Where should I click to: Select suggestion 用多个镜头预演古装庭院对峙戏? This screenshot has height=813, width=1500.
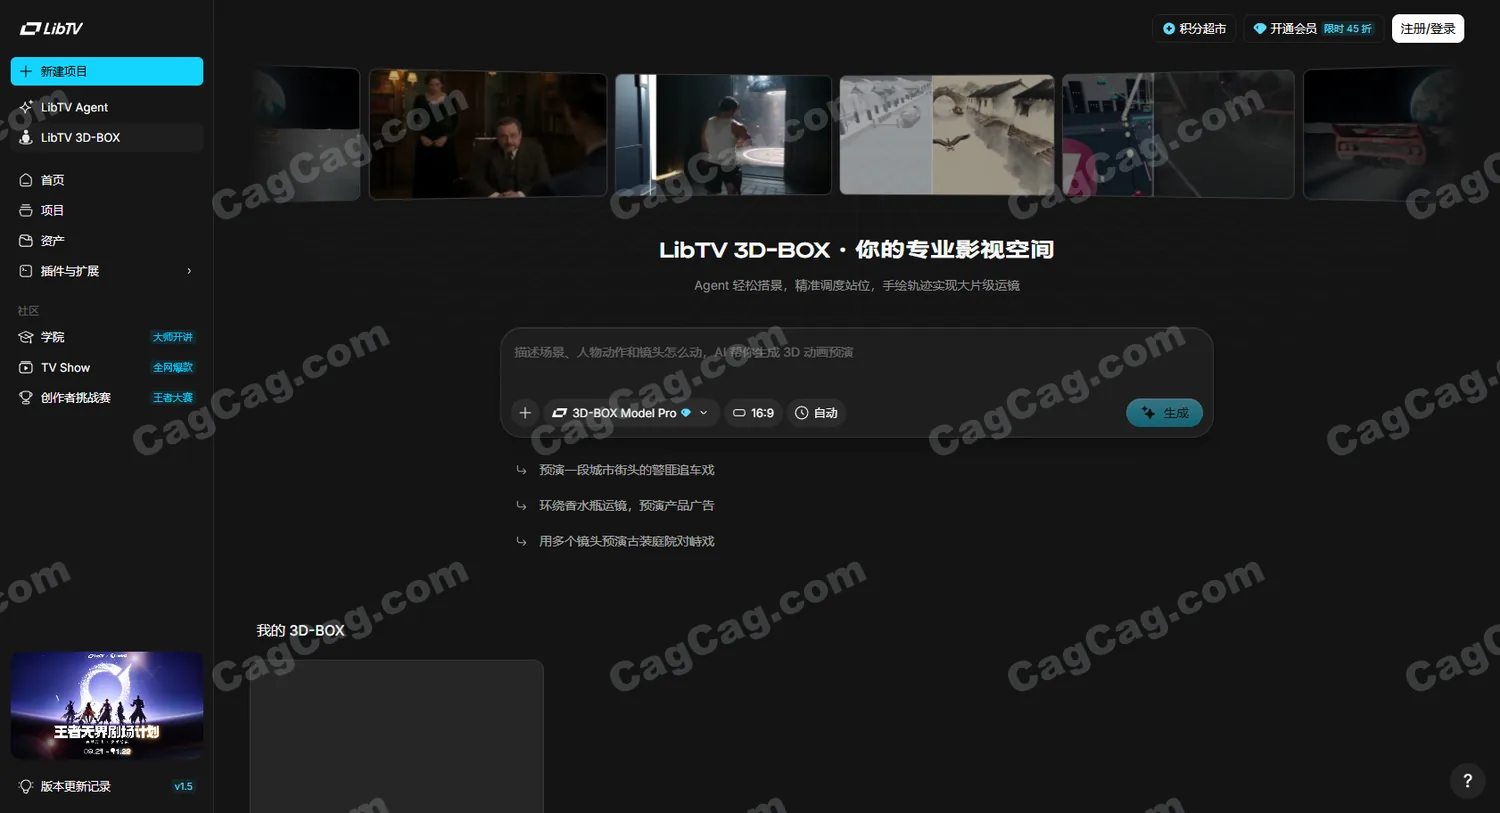626,541
